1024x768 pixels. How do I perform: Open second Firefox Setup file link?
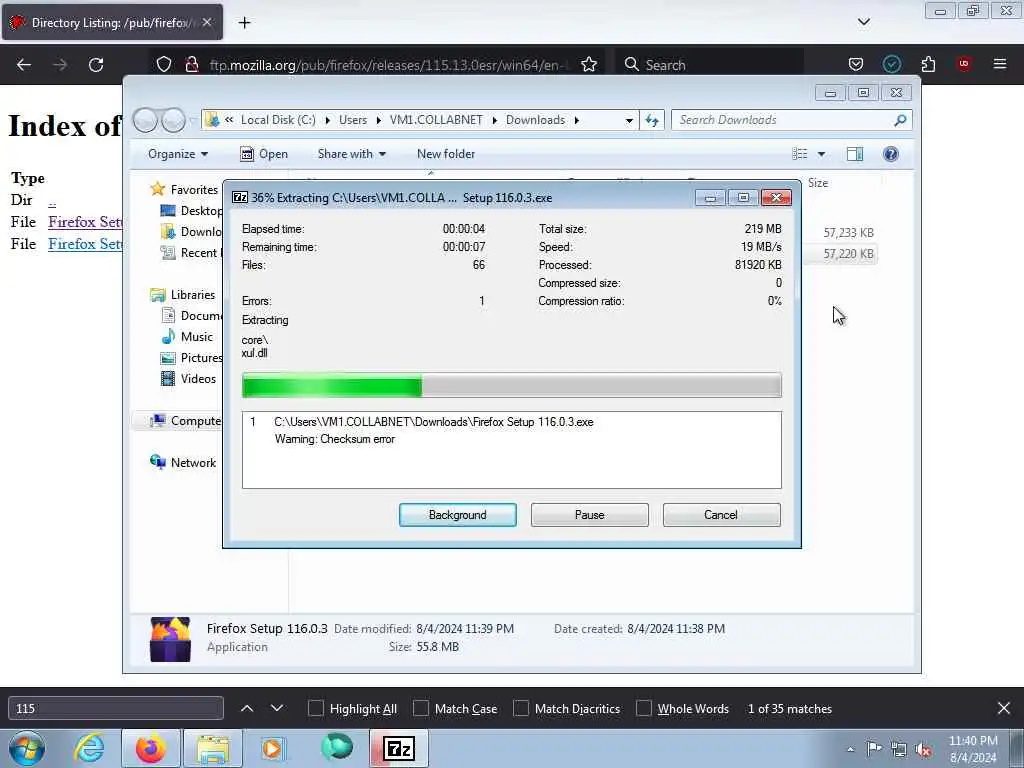[x=85, y=244]
